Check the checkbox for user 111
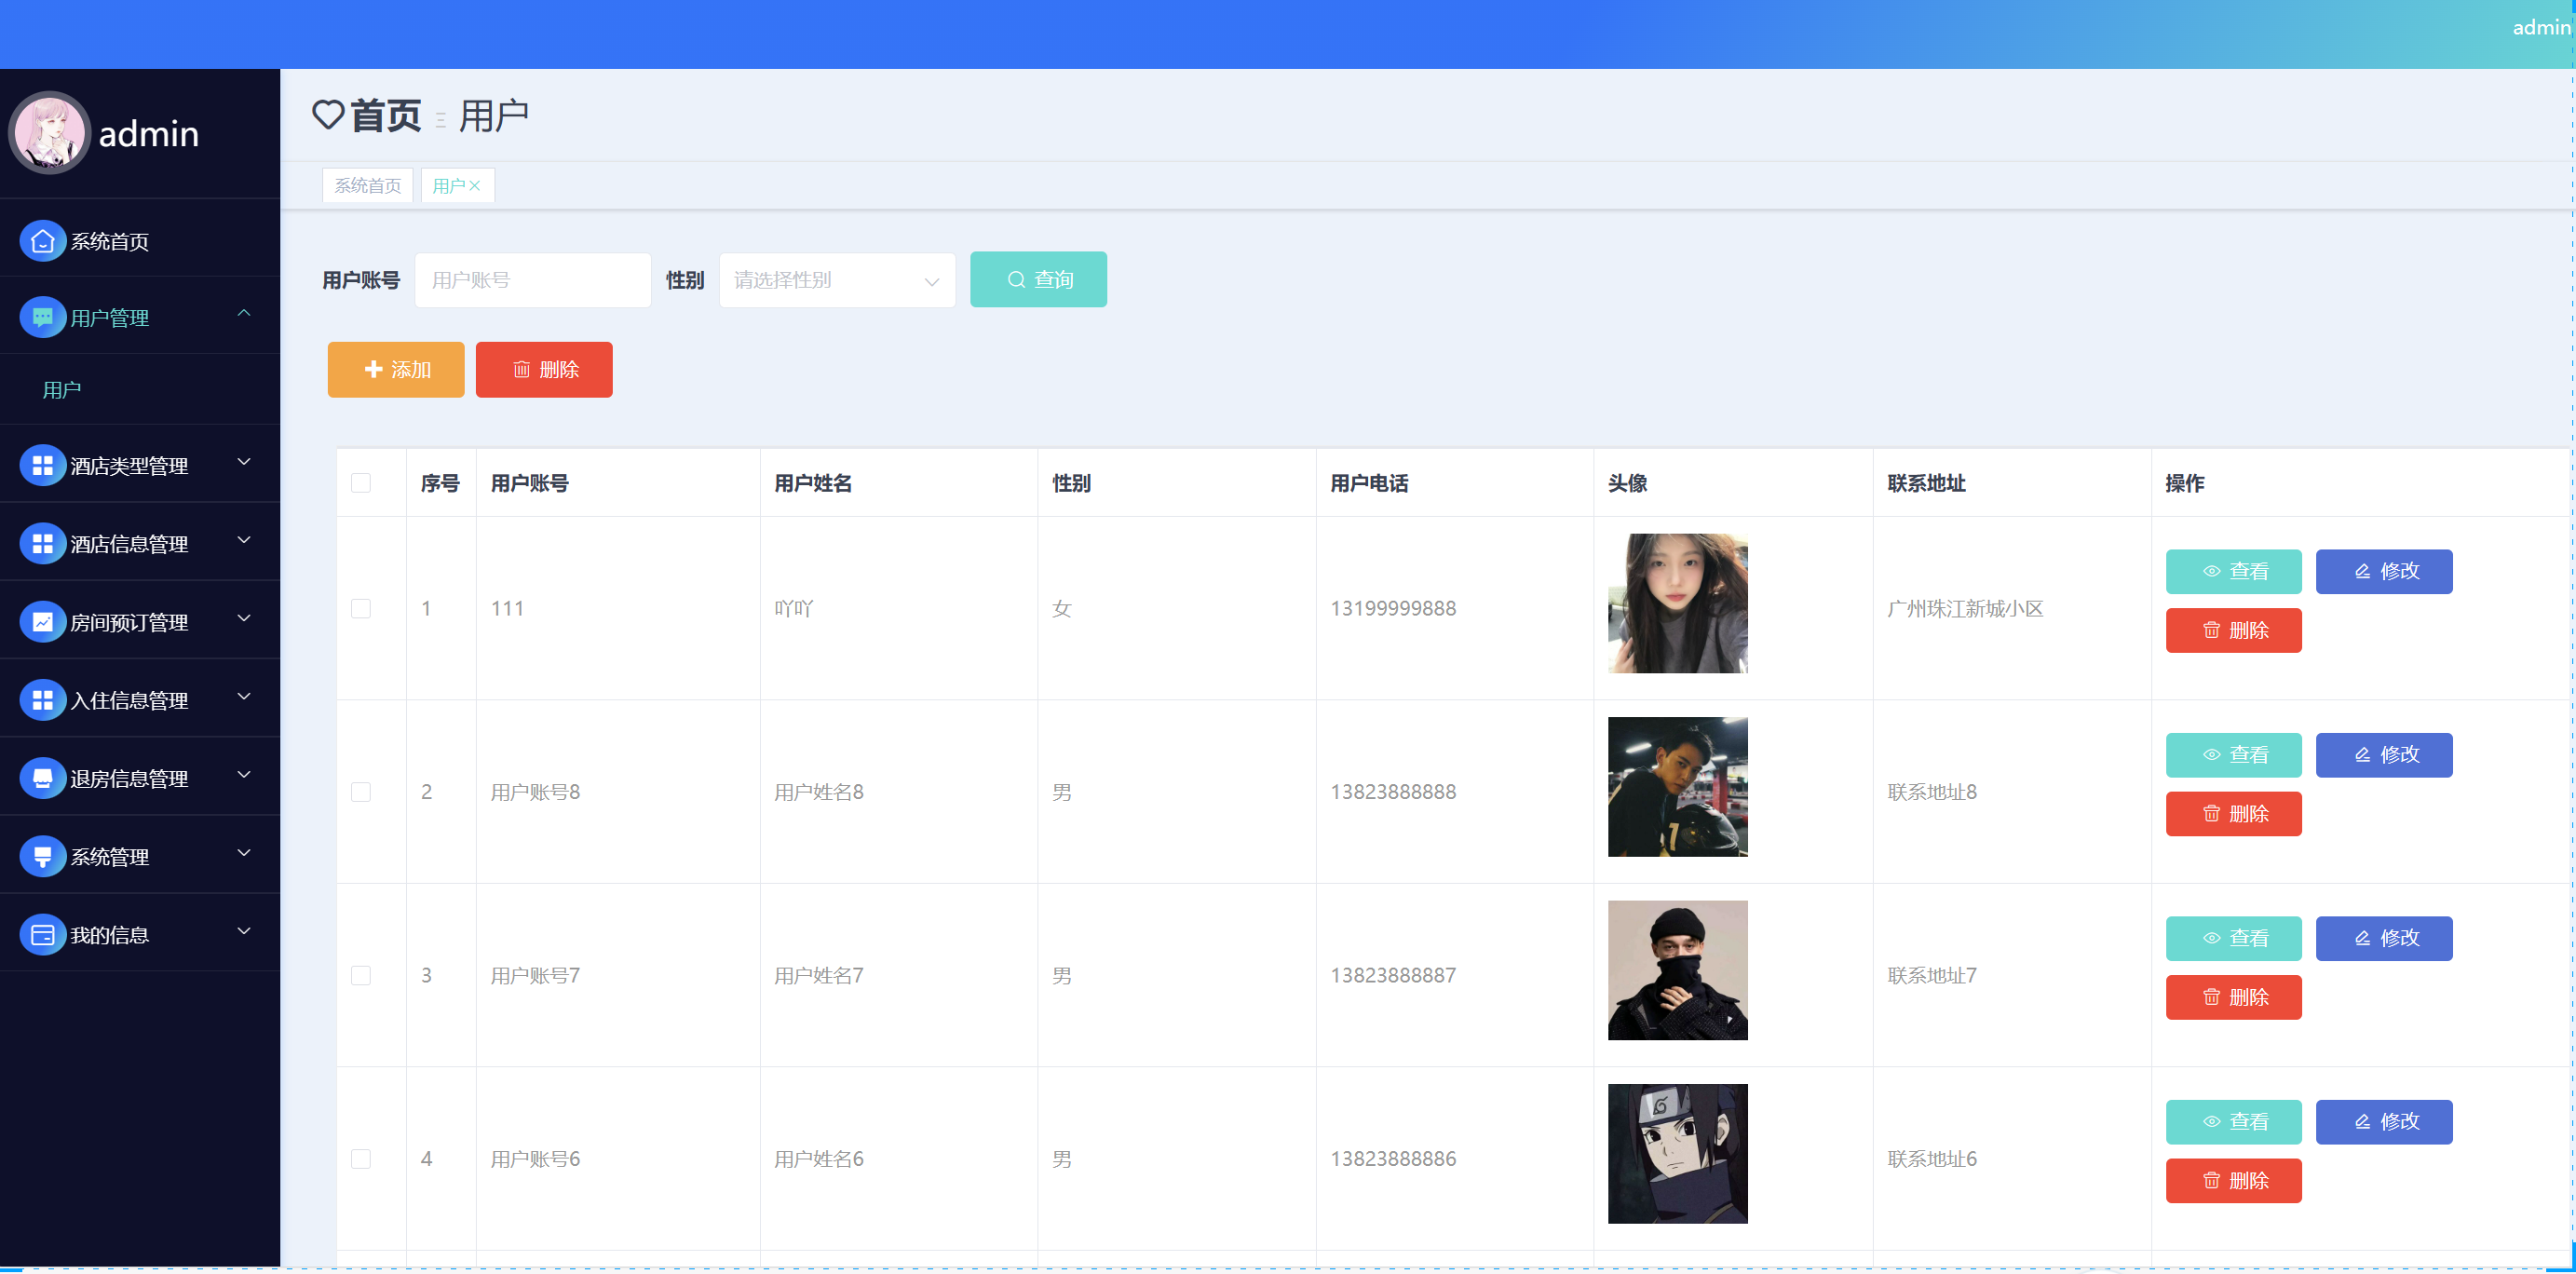2576x1274 pixels. coord(361,608)
